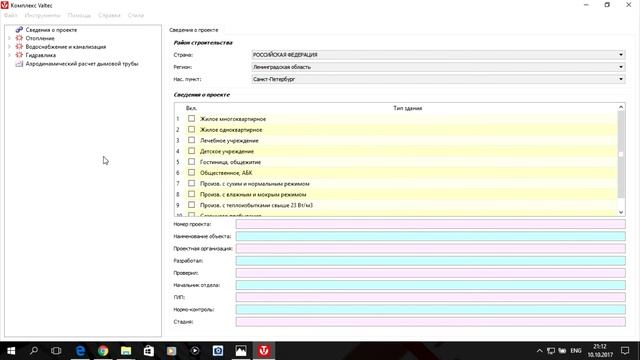Click the Valtec app icon on taskbar
This screenshot has height=360, width=640.
click(x=264, y=351)
